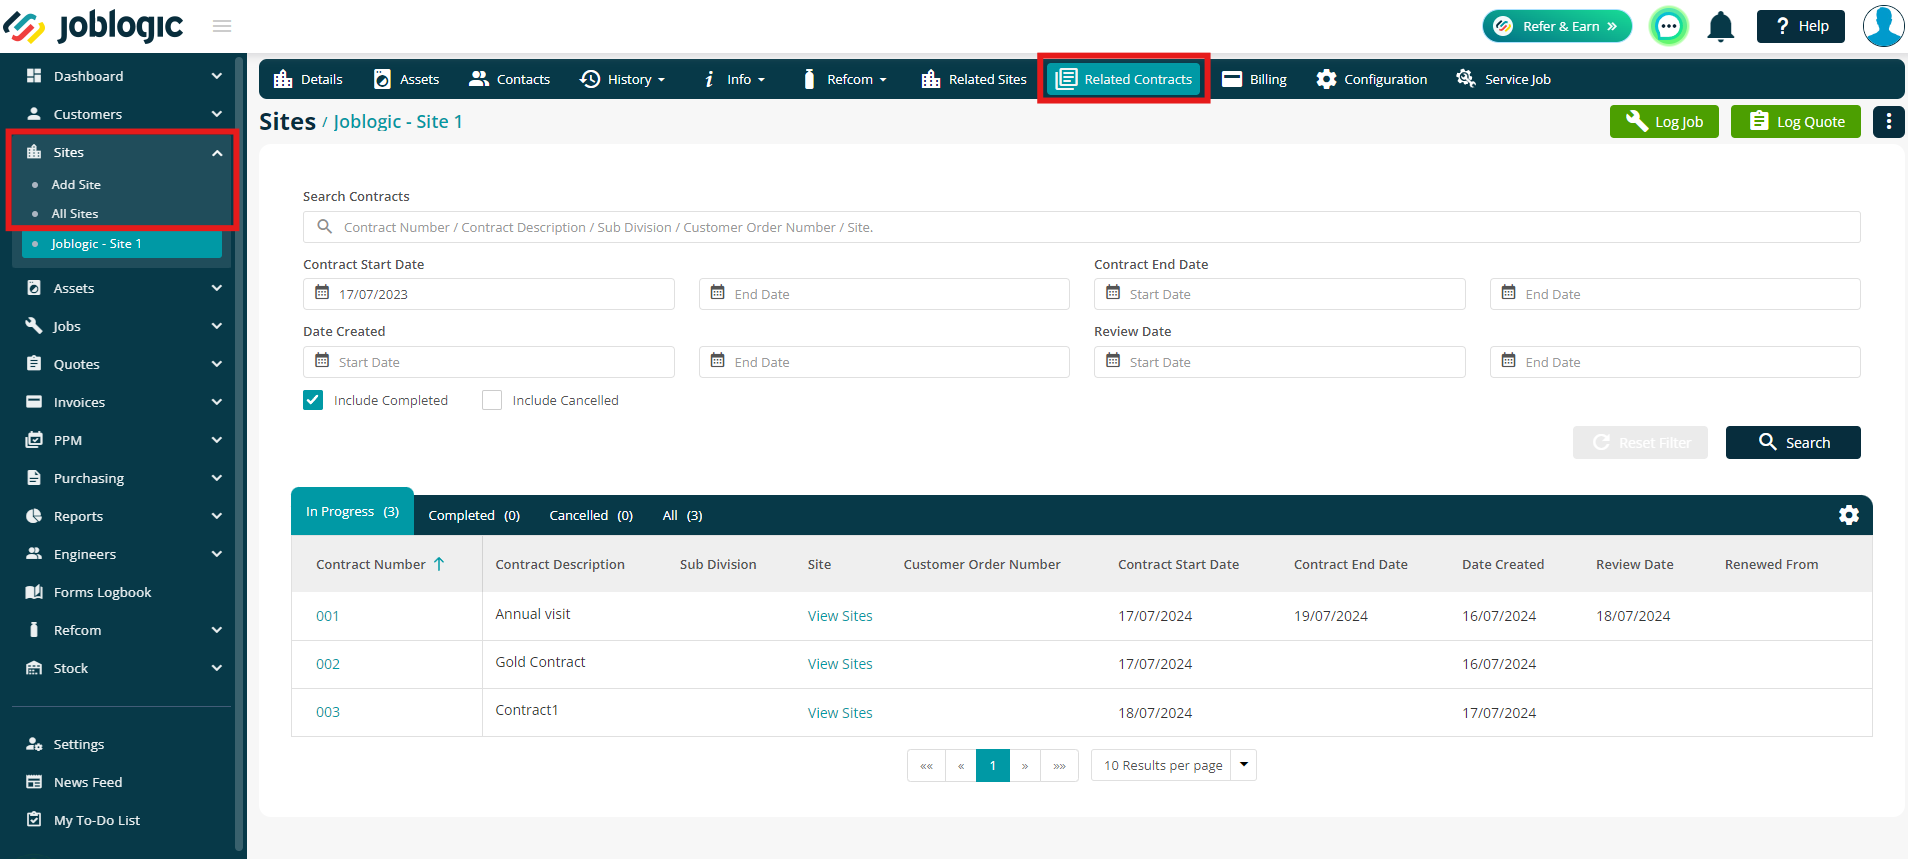Click the Customers sidebar icon

34,114
